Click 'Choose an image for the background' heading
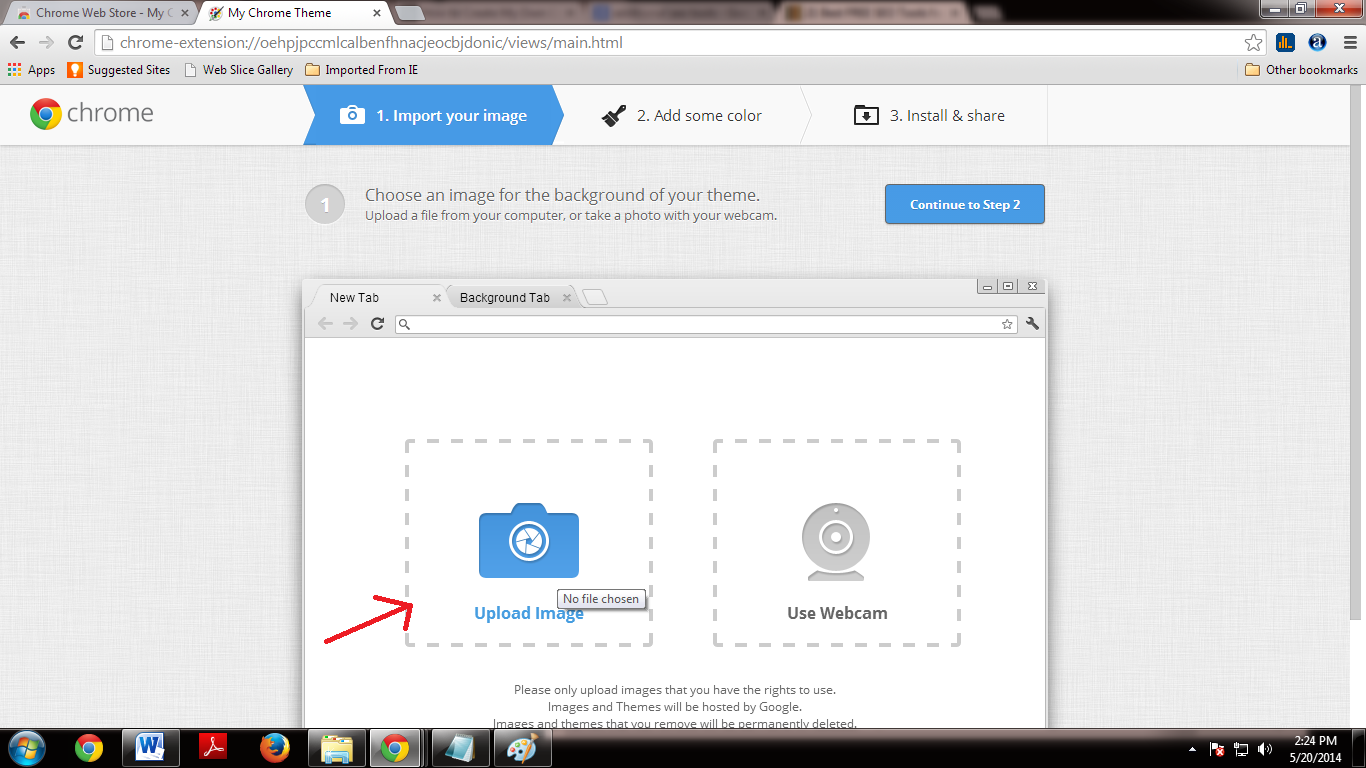 click(x=562, y=195)
